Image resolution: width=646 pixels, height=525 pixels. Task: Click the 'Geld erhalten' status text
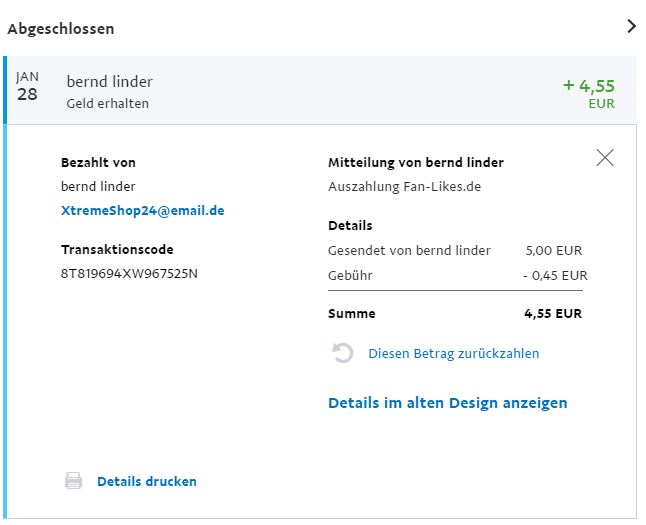click(108, 103)
